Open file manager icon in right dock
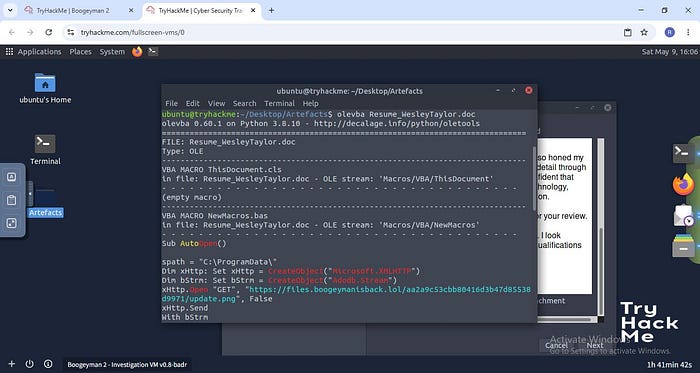This screenshot has width=700, height=373. tap(683, 246)
